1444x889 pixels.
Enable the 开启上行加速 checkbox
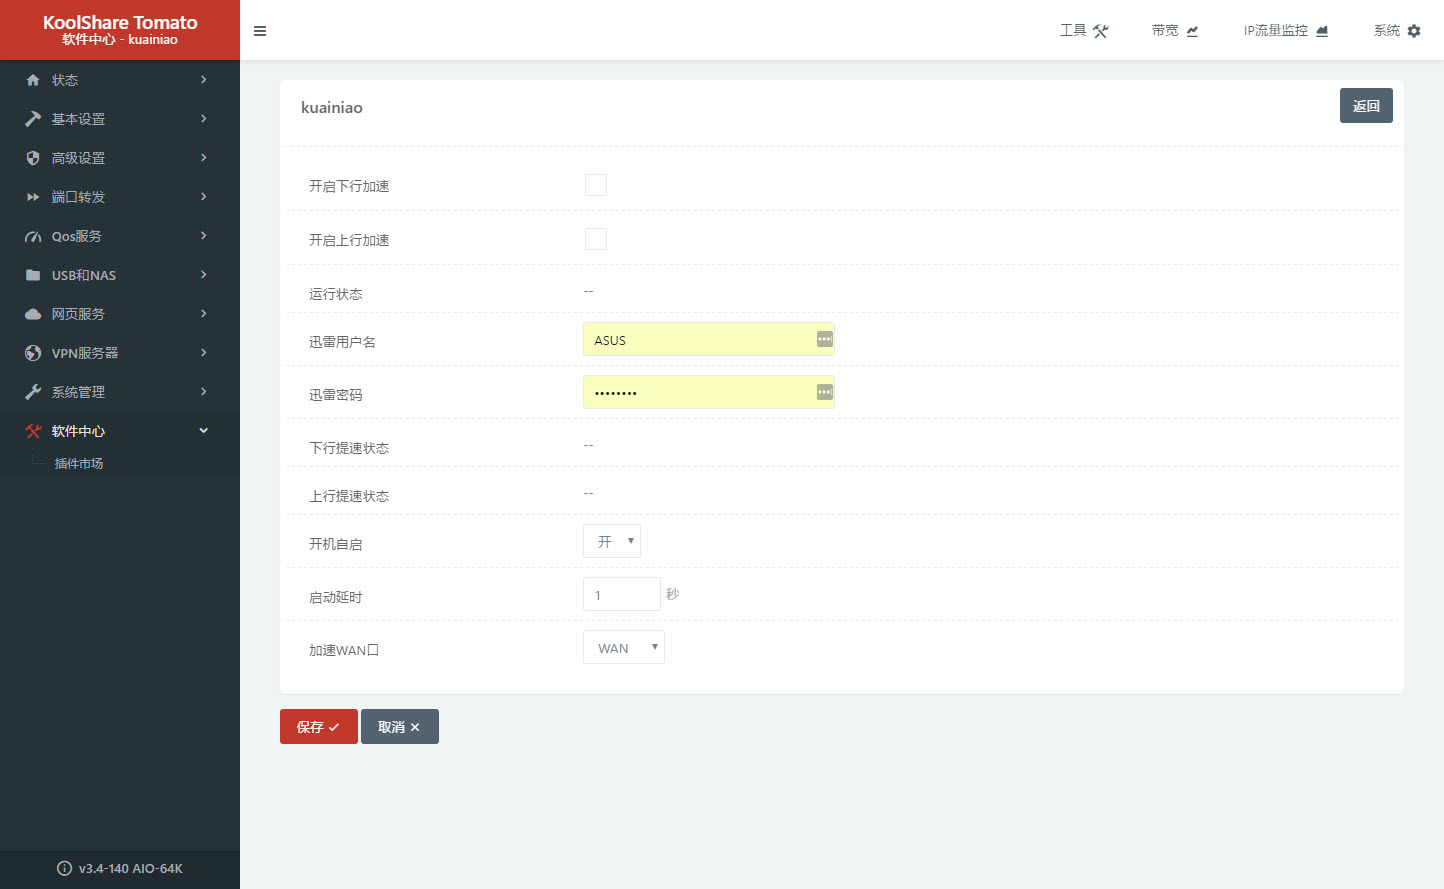(x=595, y=239)
